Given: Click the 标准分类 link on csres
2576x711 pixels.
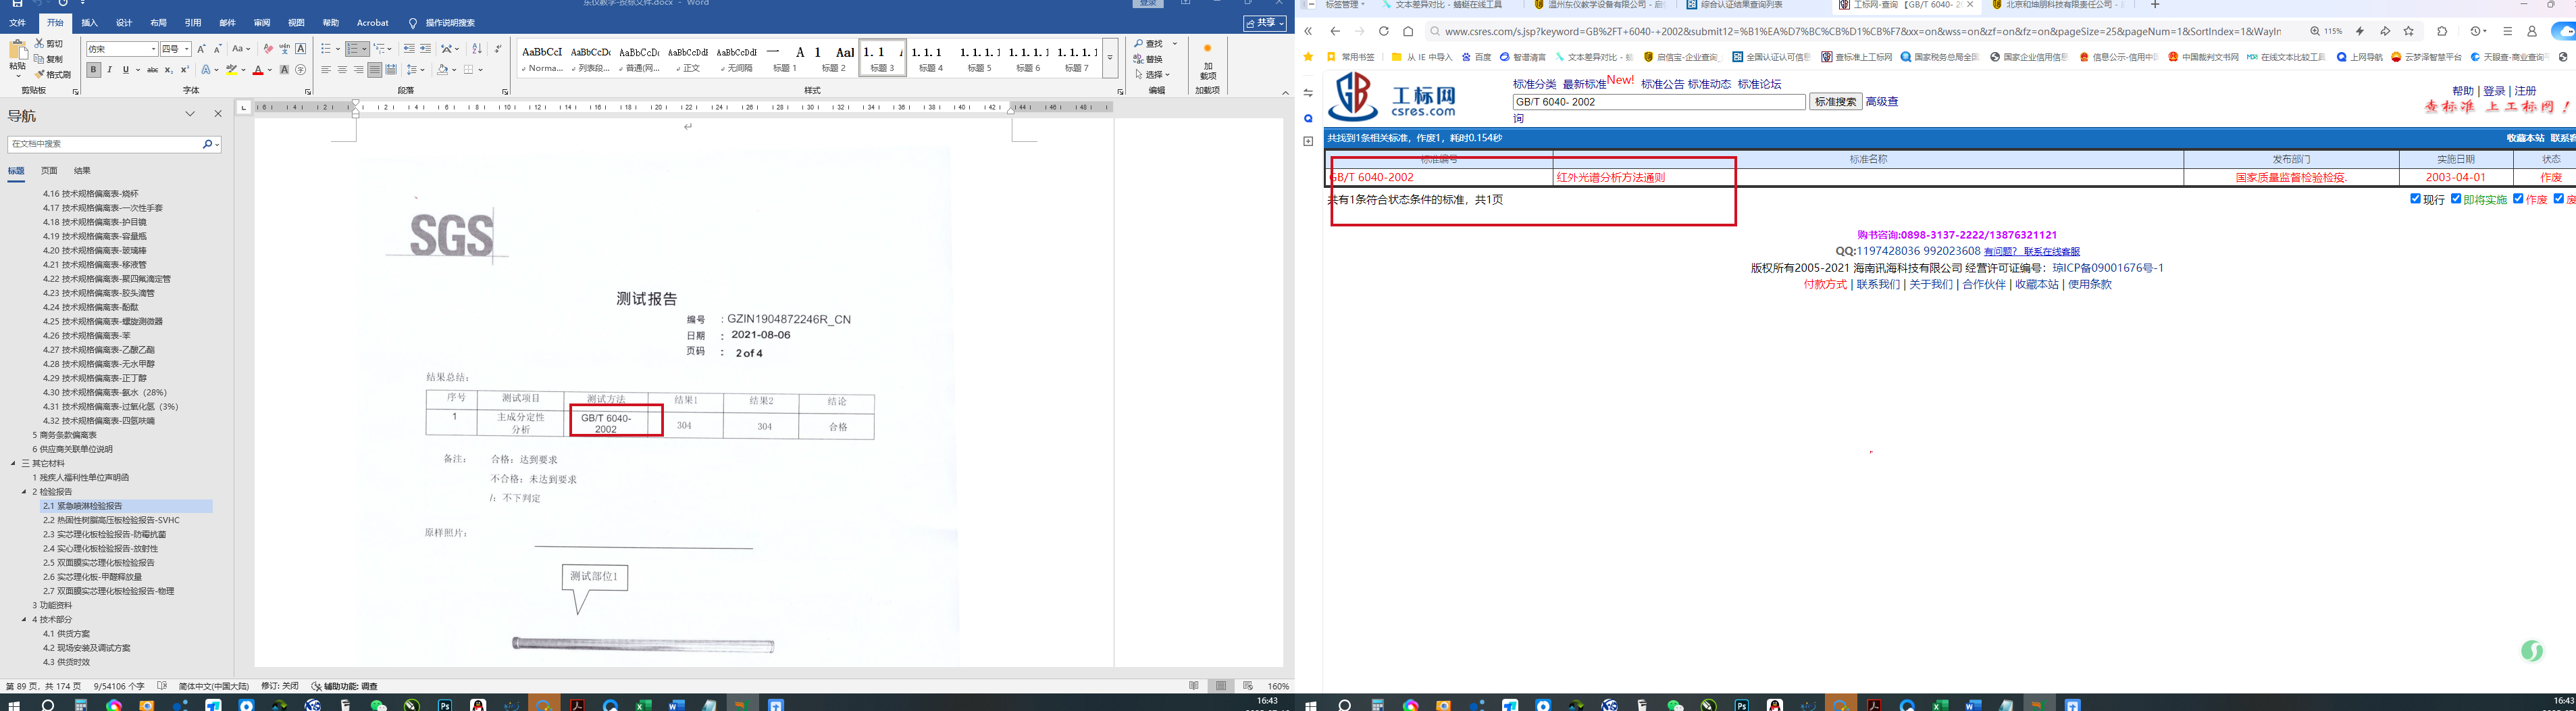Looking at the screenshot, I should click(1534, 85).
